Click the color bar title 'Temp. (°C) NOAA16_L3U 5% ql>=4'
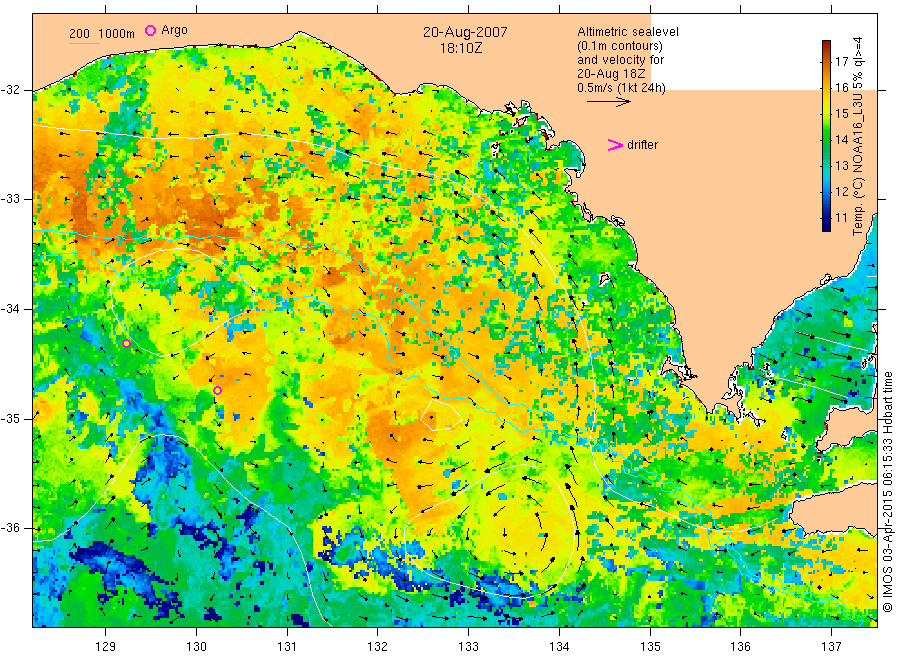Screen dimensions: 900x660 tap(858, 136)
